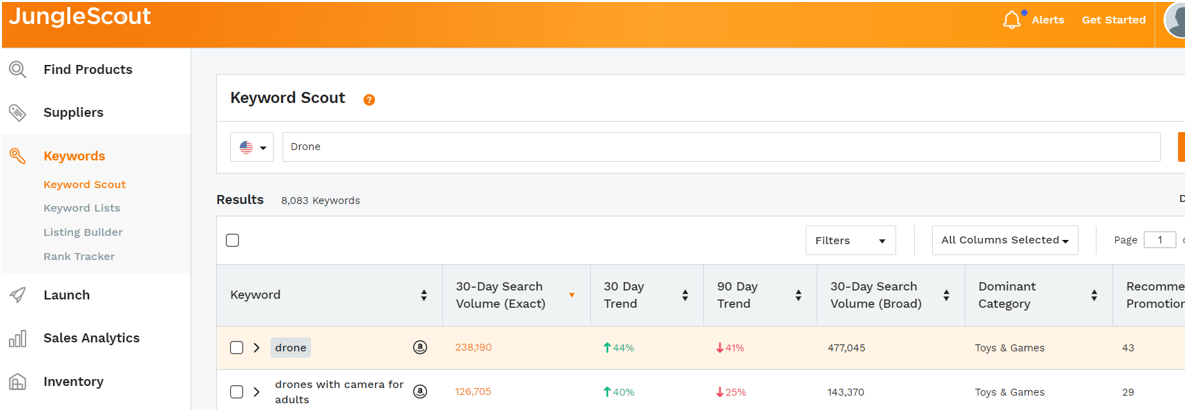Sort by Dominant Category arrows
1186x410 pixels.
tap(1094, 296)
